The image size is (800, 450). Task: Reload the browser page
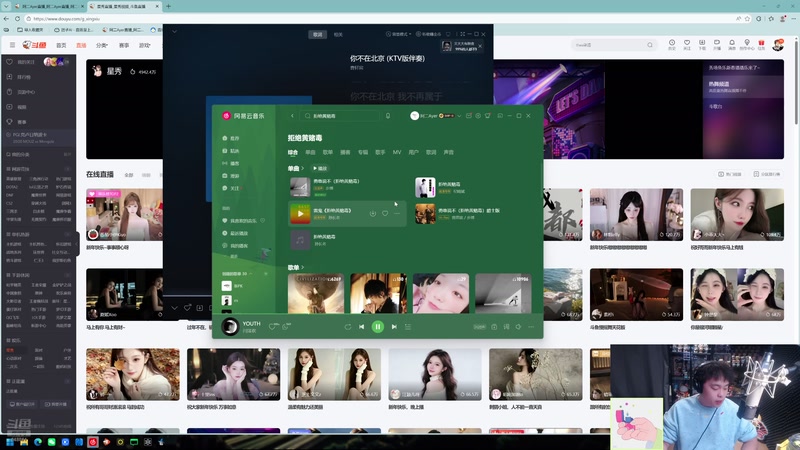click(17, 18)
